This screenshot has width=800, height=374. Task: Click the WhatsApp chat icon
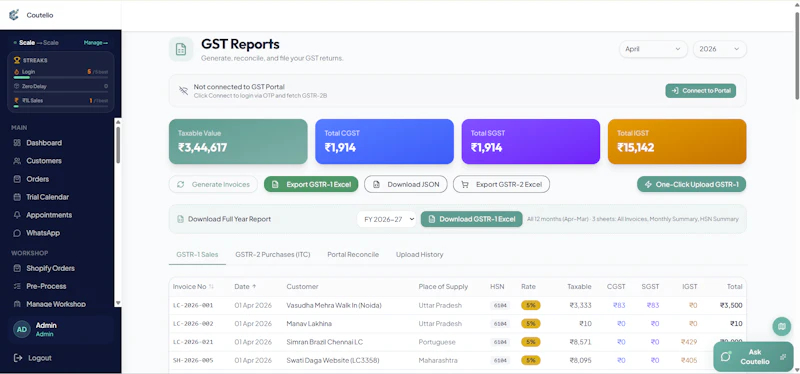coord(17,233)
